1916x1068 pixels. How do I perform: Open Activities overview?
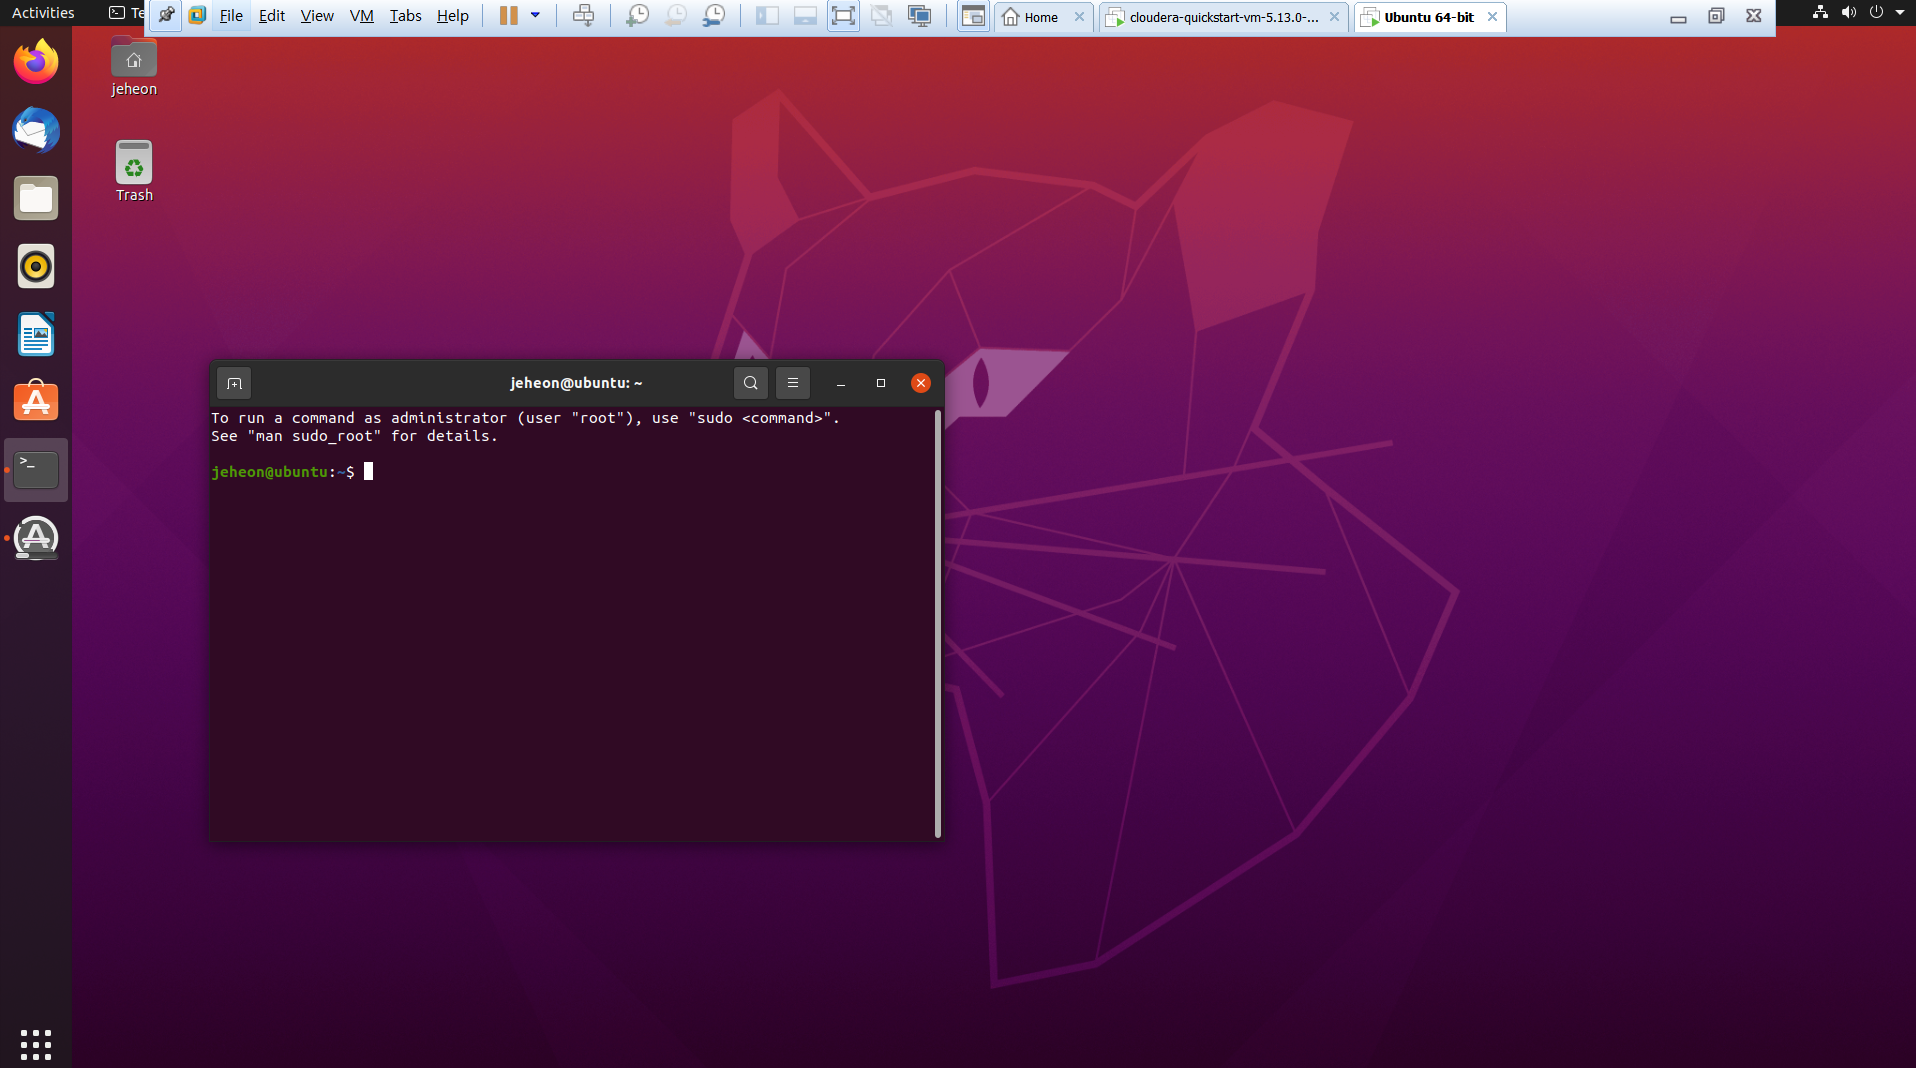coord(43,13)
